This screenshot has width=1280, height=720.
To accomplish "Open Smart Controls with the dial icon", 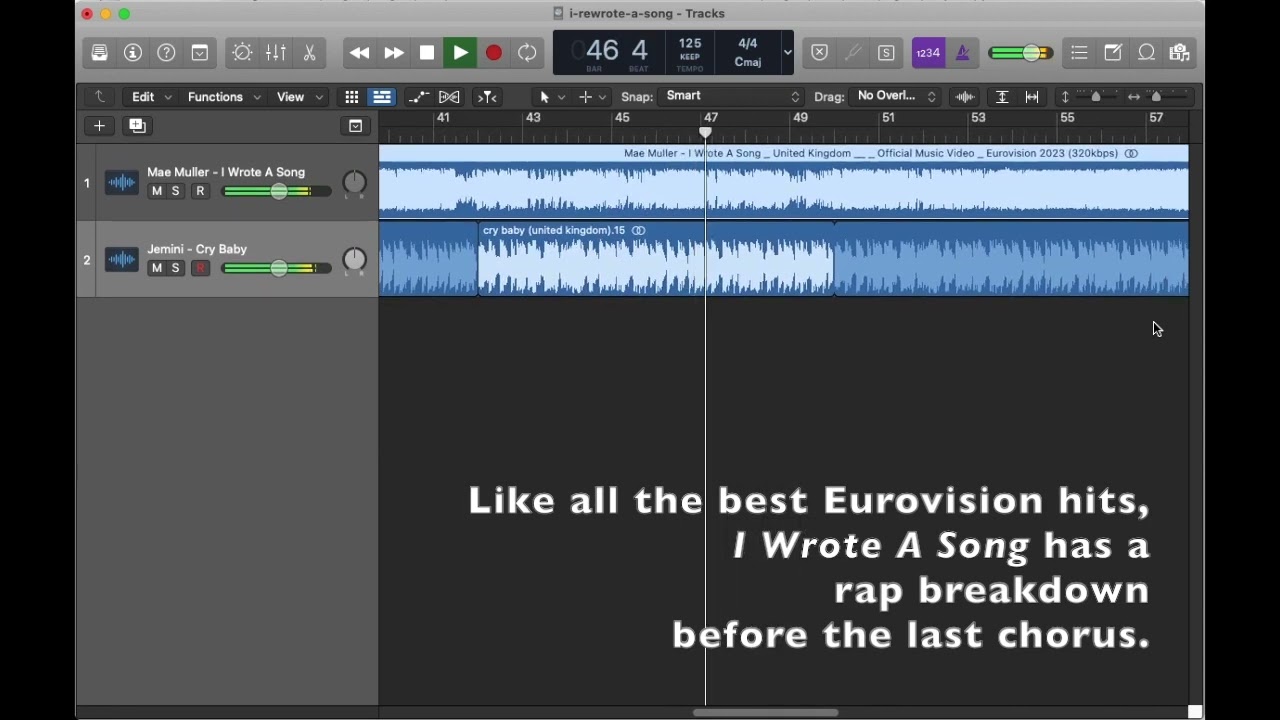I will tap(242, 53).
